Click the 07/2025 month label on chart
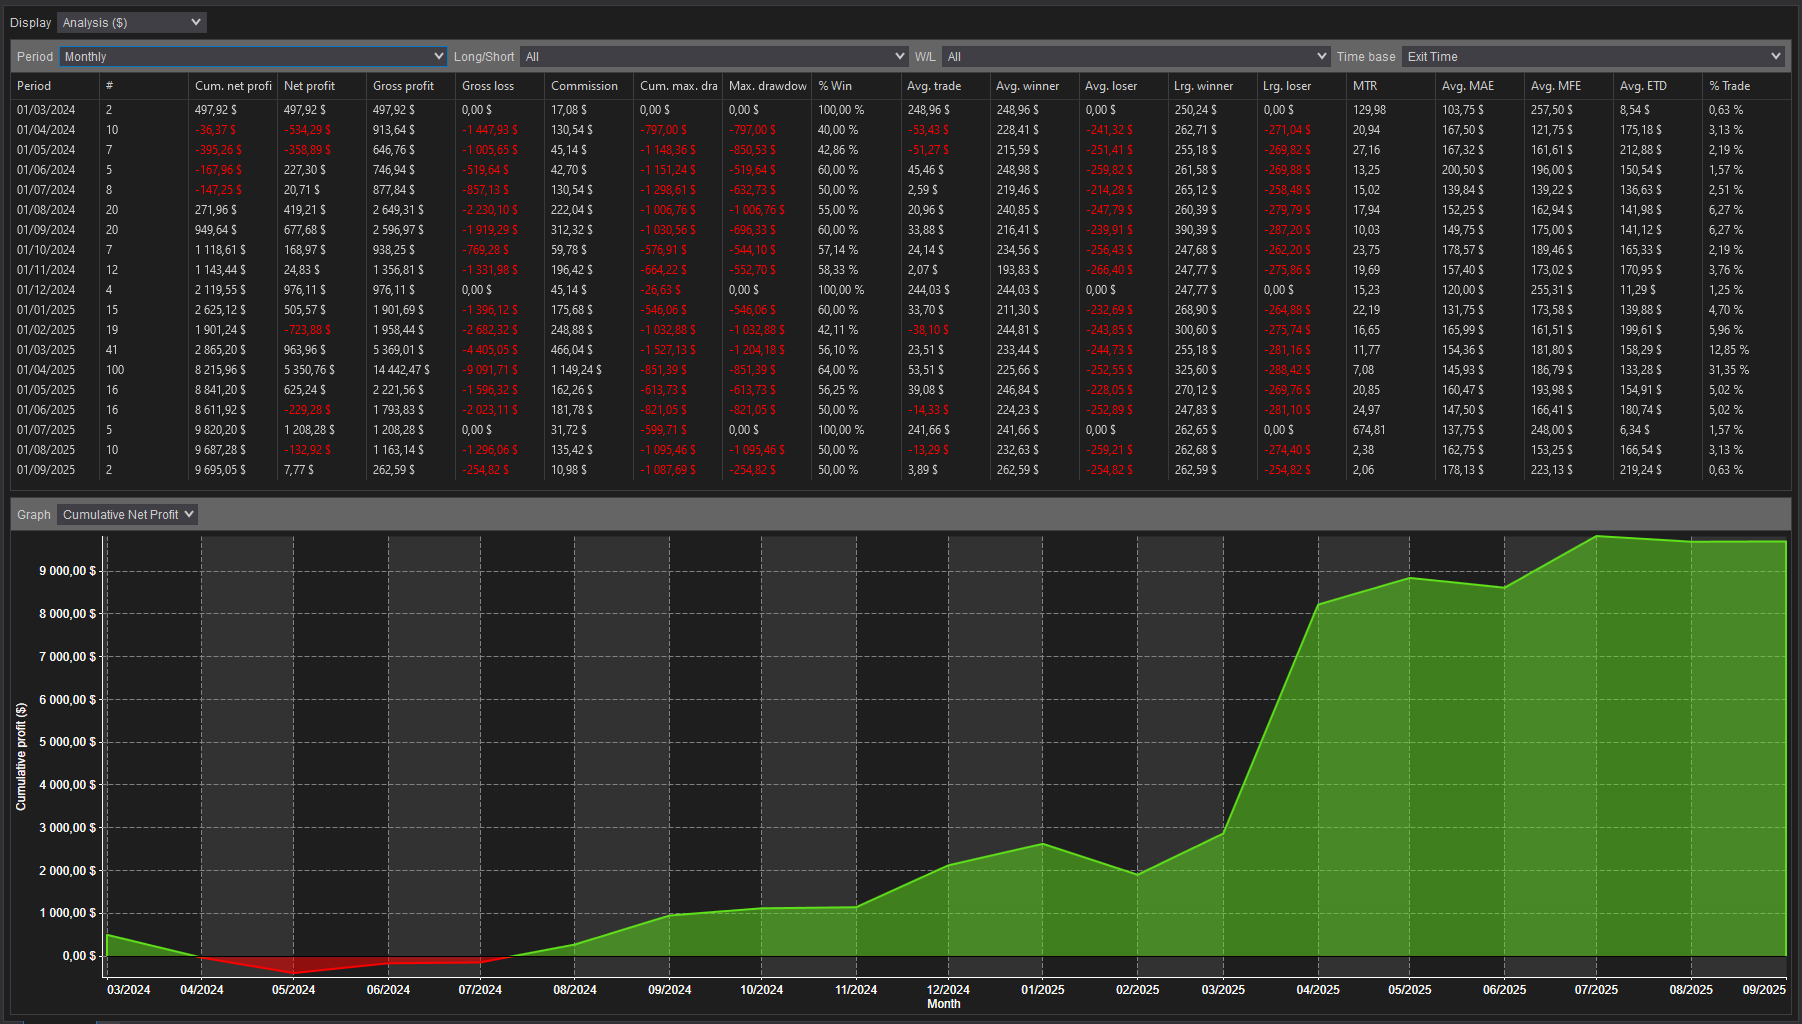Image resolution: width=1802 pixels, height=1024 pixels. (x=1596, y=990)
